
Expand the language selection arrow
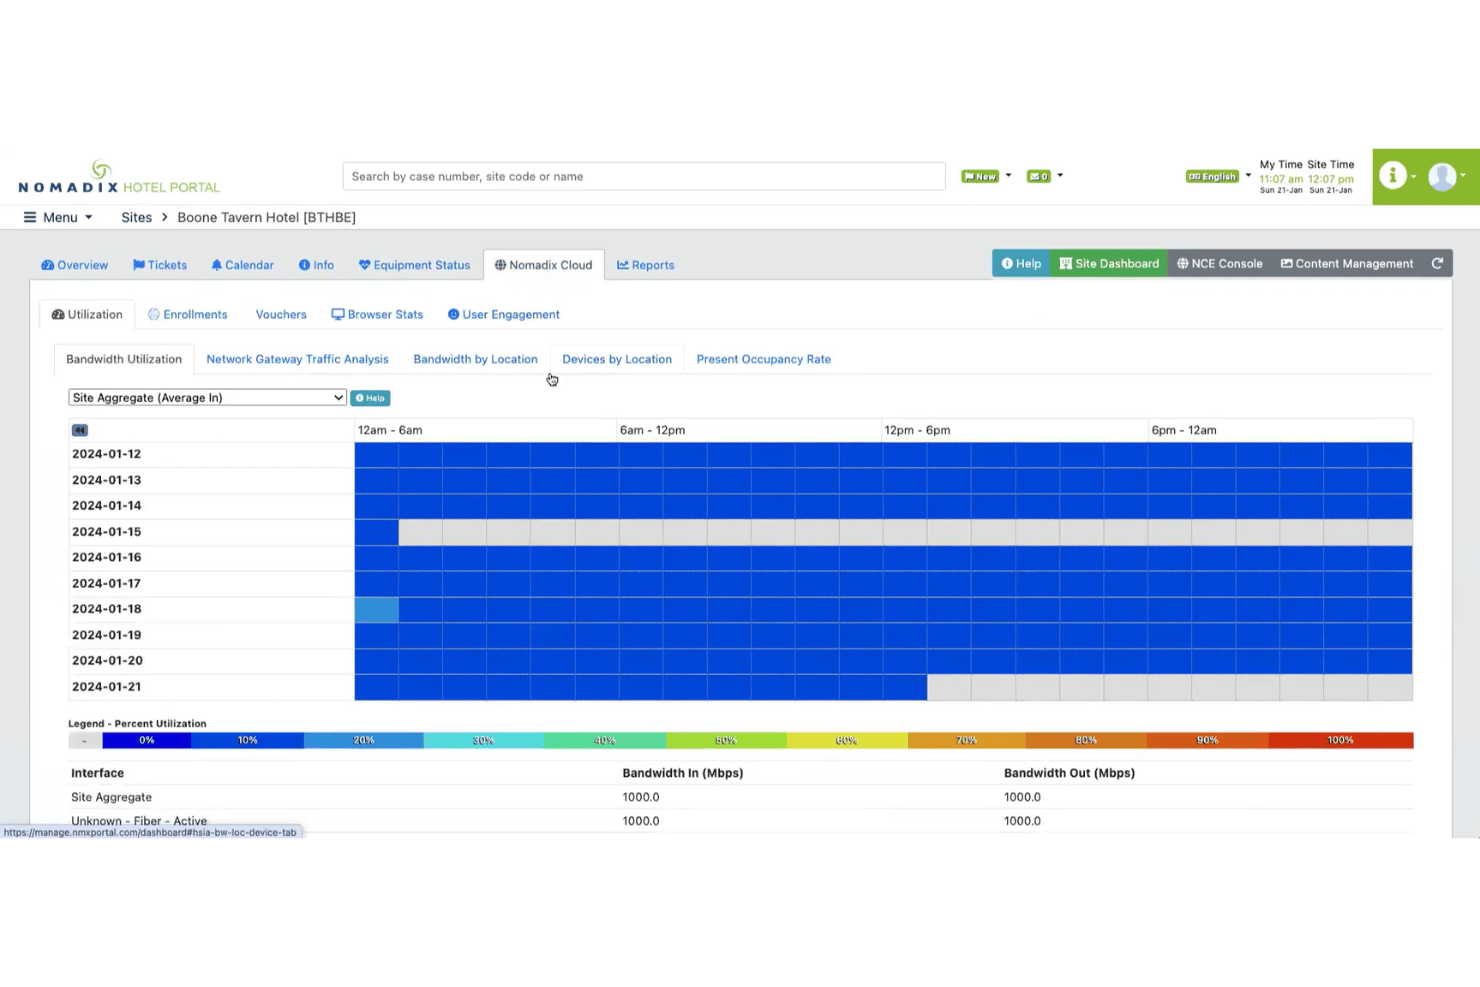[1248, 176]
